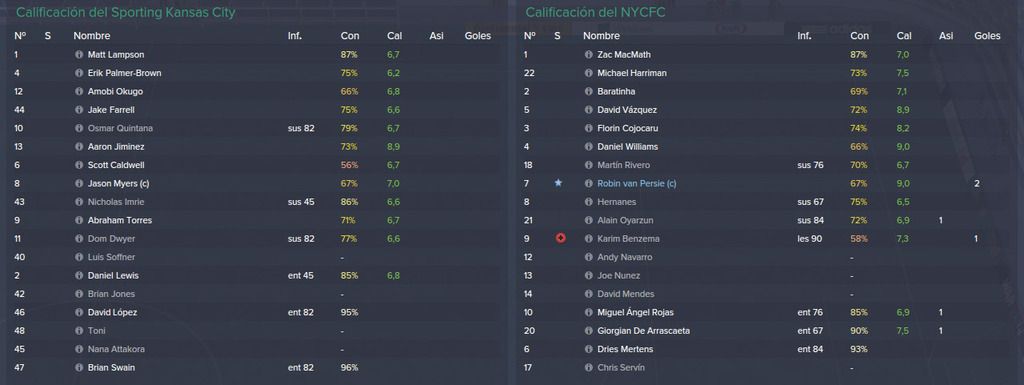The image size is (1024, 385).
Task: Open Jason Myers player profile
Action: click(118, 183)
